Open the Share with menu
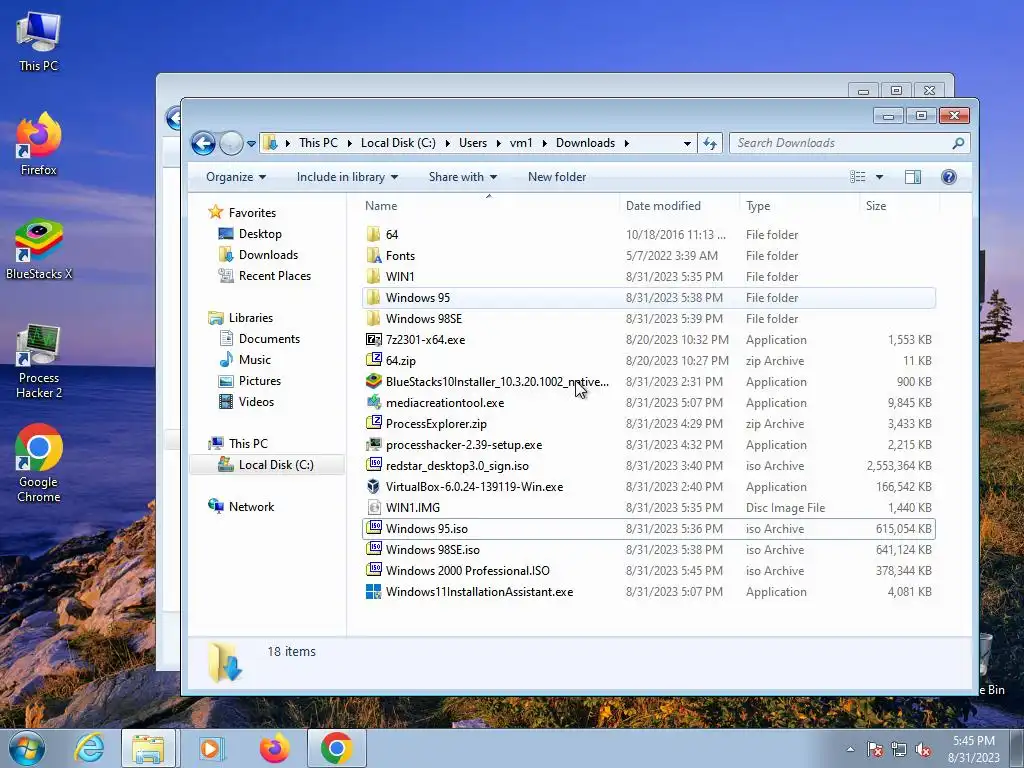Image resolution: width=1024 pixels, height=768 pixels. pos(462,177)
